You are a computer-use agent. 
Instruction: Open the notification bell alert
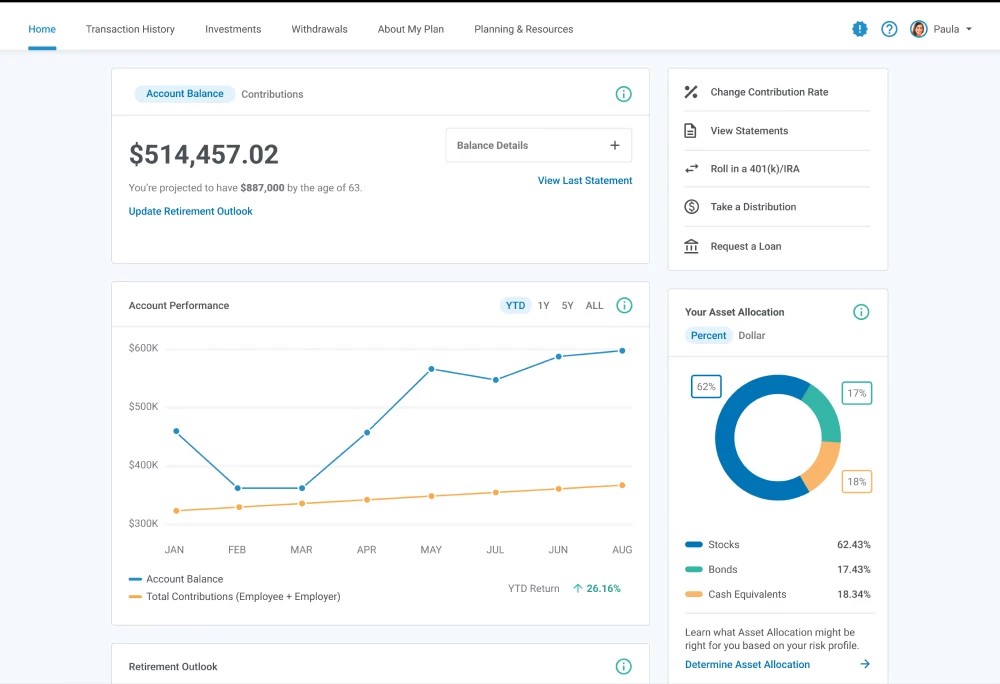(859, 28)
